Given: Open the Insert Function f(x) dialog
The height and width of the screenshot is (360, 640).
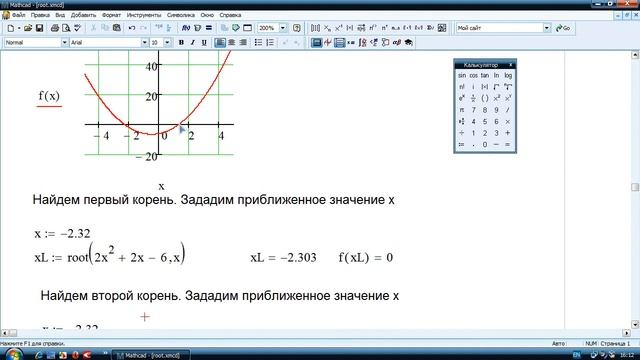Looking at the screenshot, I should 186,28.
